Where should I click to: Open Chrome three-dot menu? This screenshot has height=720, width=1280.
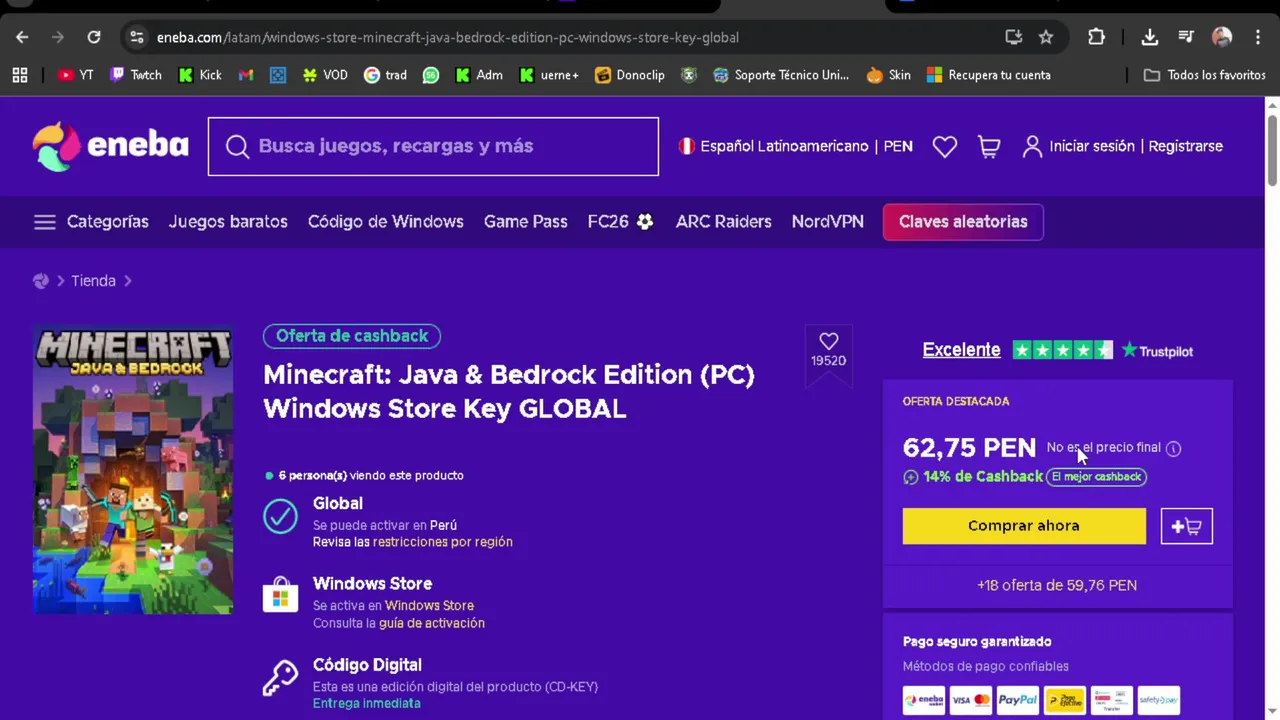(x=1256, y=37)
